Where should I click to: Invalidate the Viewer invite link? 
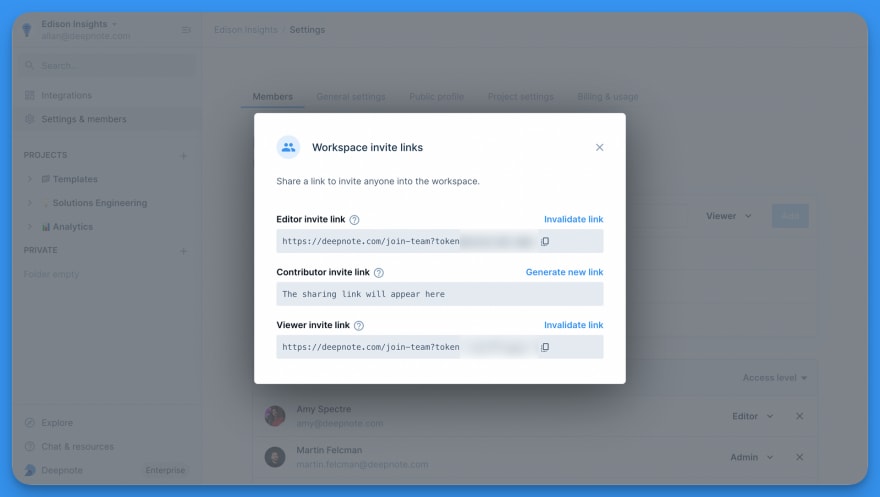[x=574, y=325]
